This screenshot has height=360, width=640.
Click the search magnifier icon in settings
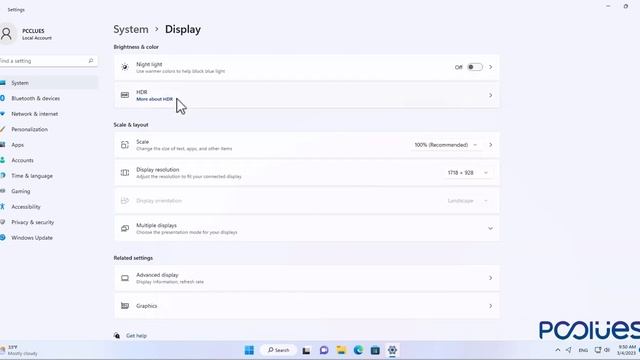click(91, 61)
